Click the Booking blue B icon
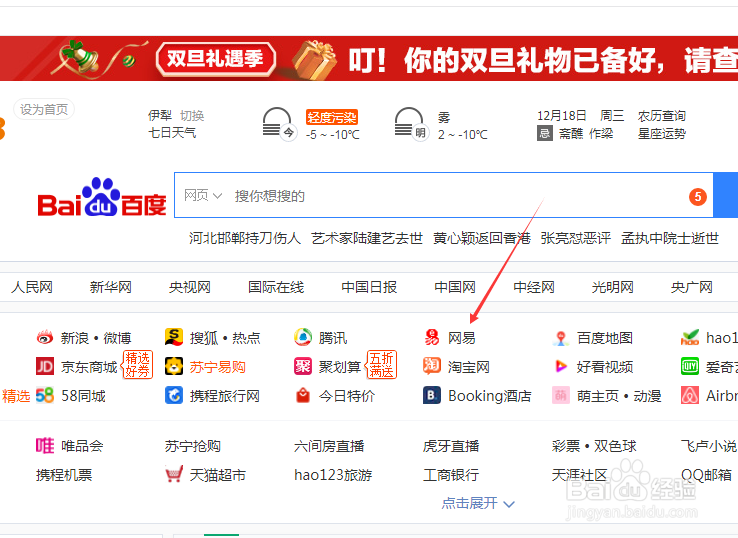 tap(432, 395)
